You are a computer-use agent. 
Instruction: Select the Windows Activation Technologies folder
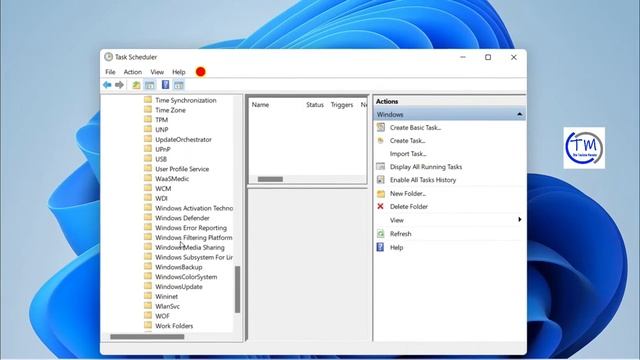click(x=194, y=208)
